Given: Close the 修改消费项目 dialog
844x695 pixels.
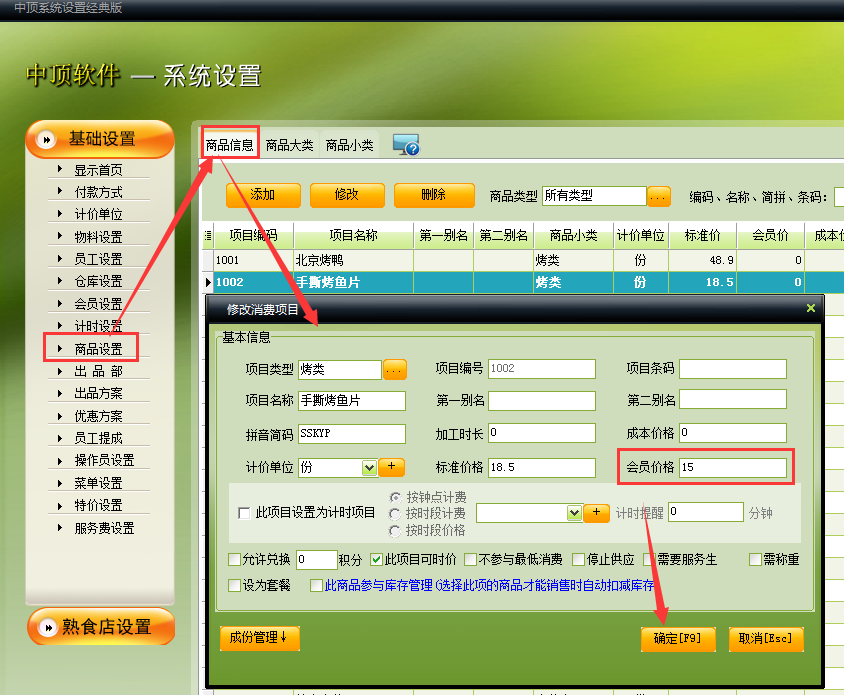Looking at the screenshot, I should coord(811,309).
